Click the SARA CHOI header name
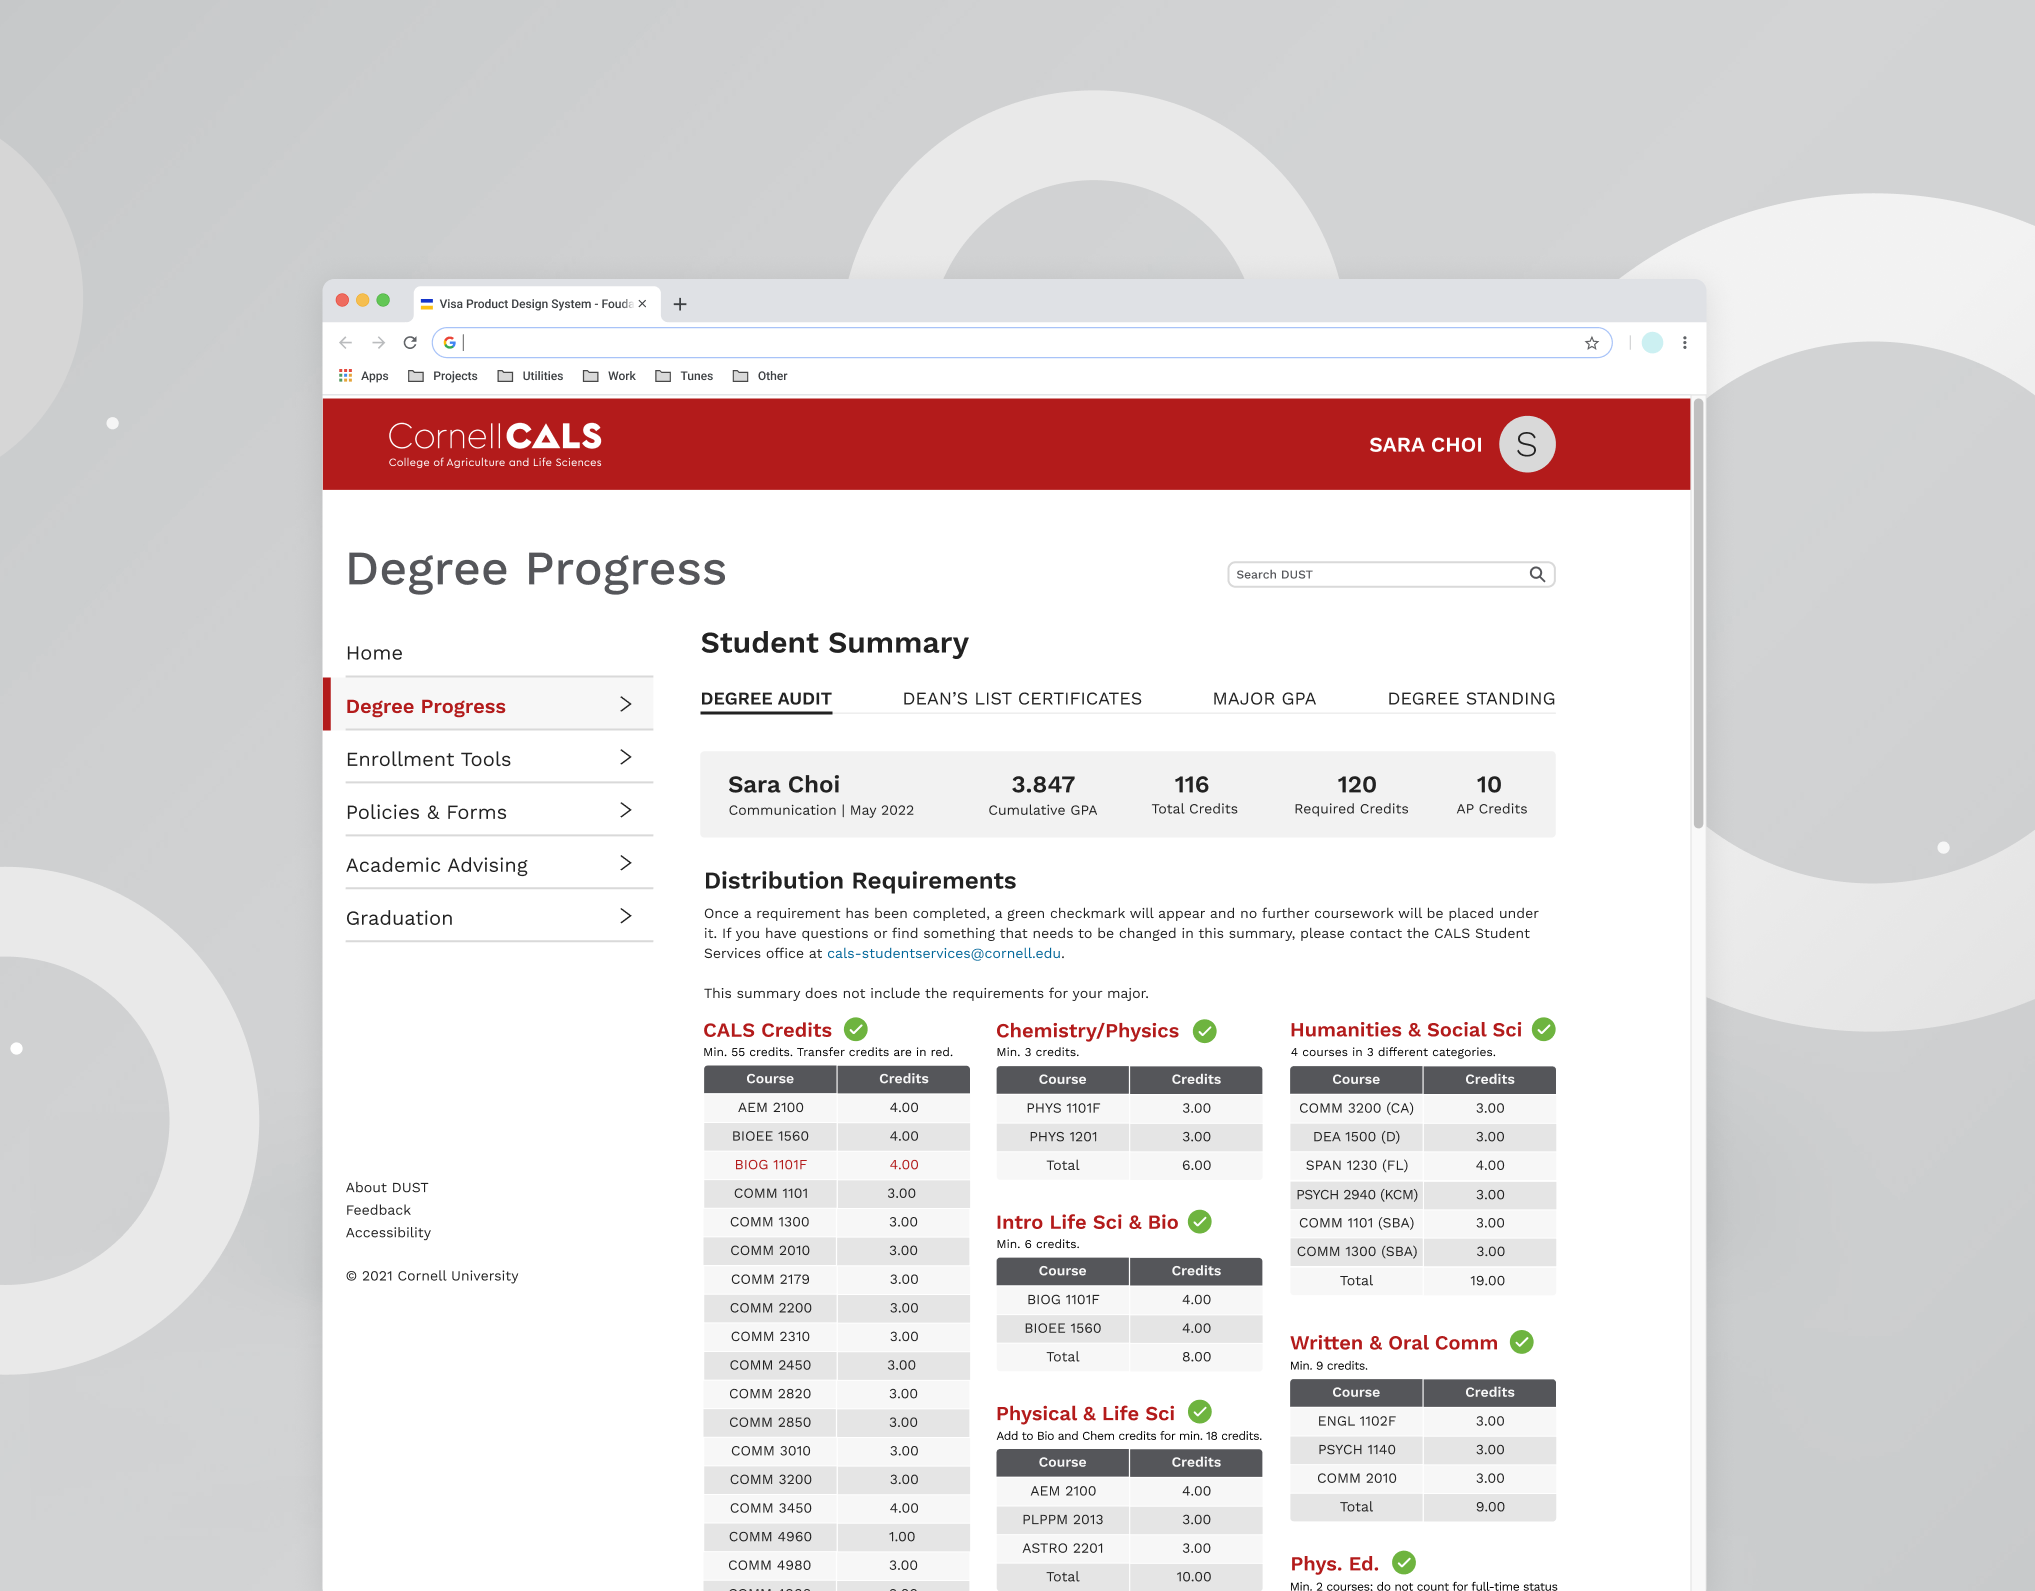The height and width of the screenshot is (1591, 2035). pyautogui.click(x=1425, y=445)
